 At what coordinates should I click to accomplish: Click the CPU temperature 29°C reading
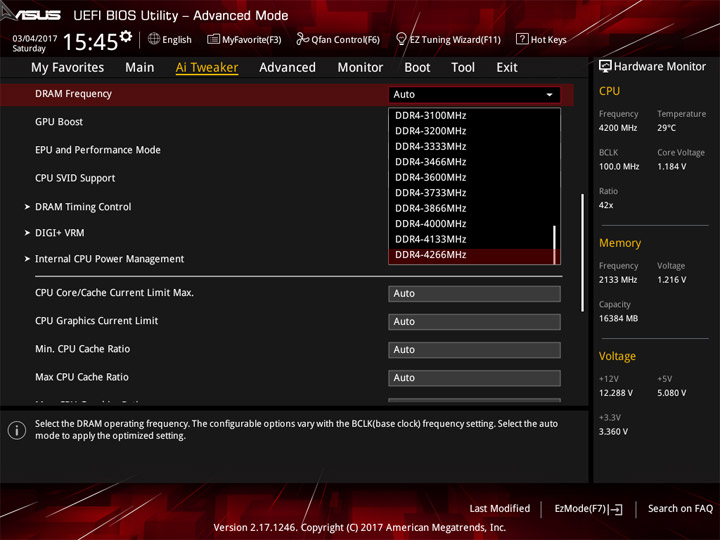pyautogui.click(x=666, y=128)
